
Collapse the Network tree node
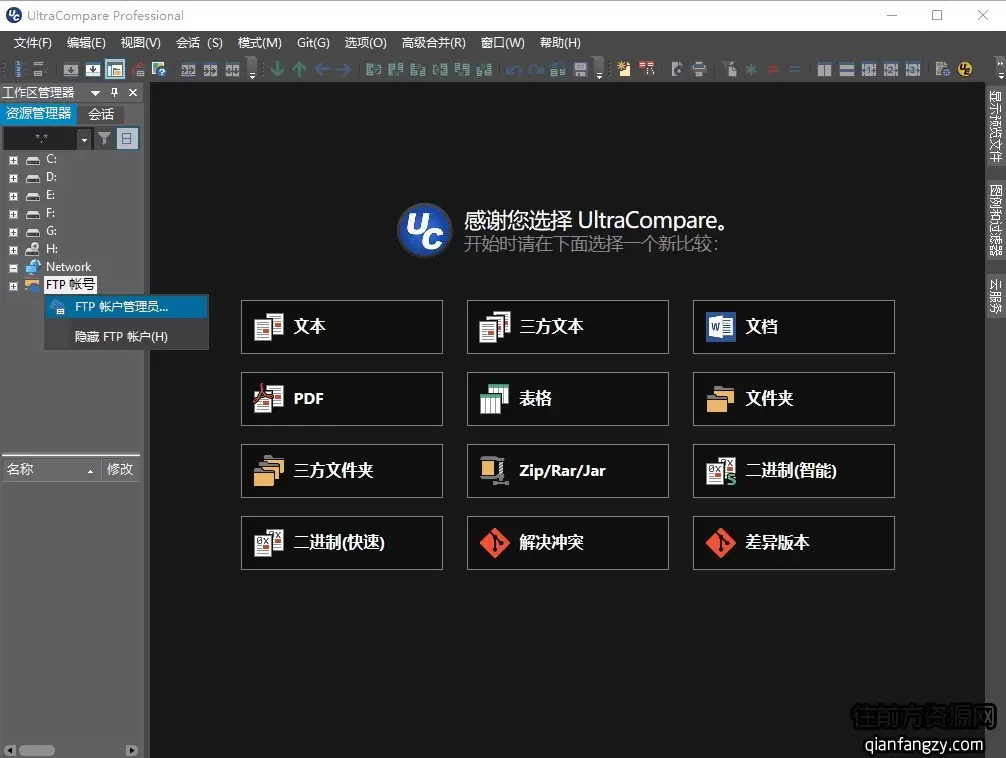[13, 268]
